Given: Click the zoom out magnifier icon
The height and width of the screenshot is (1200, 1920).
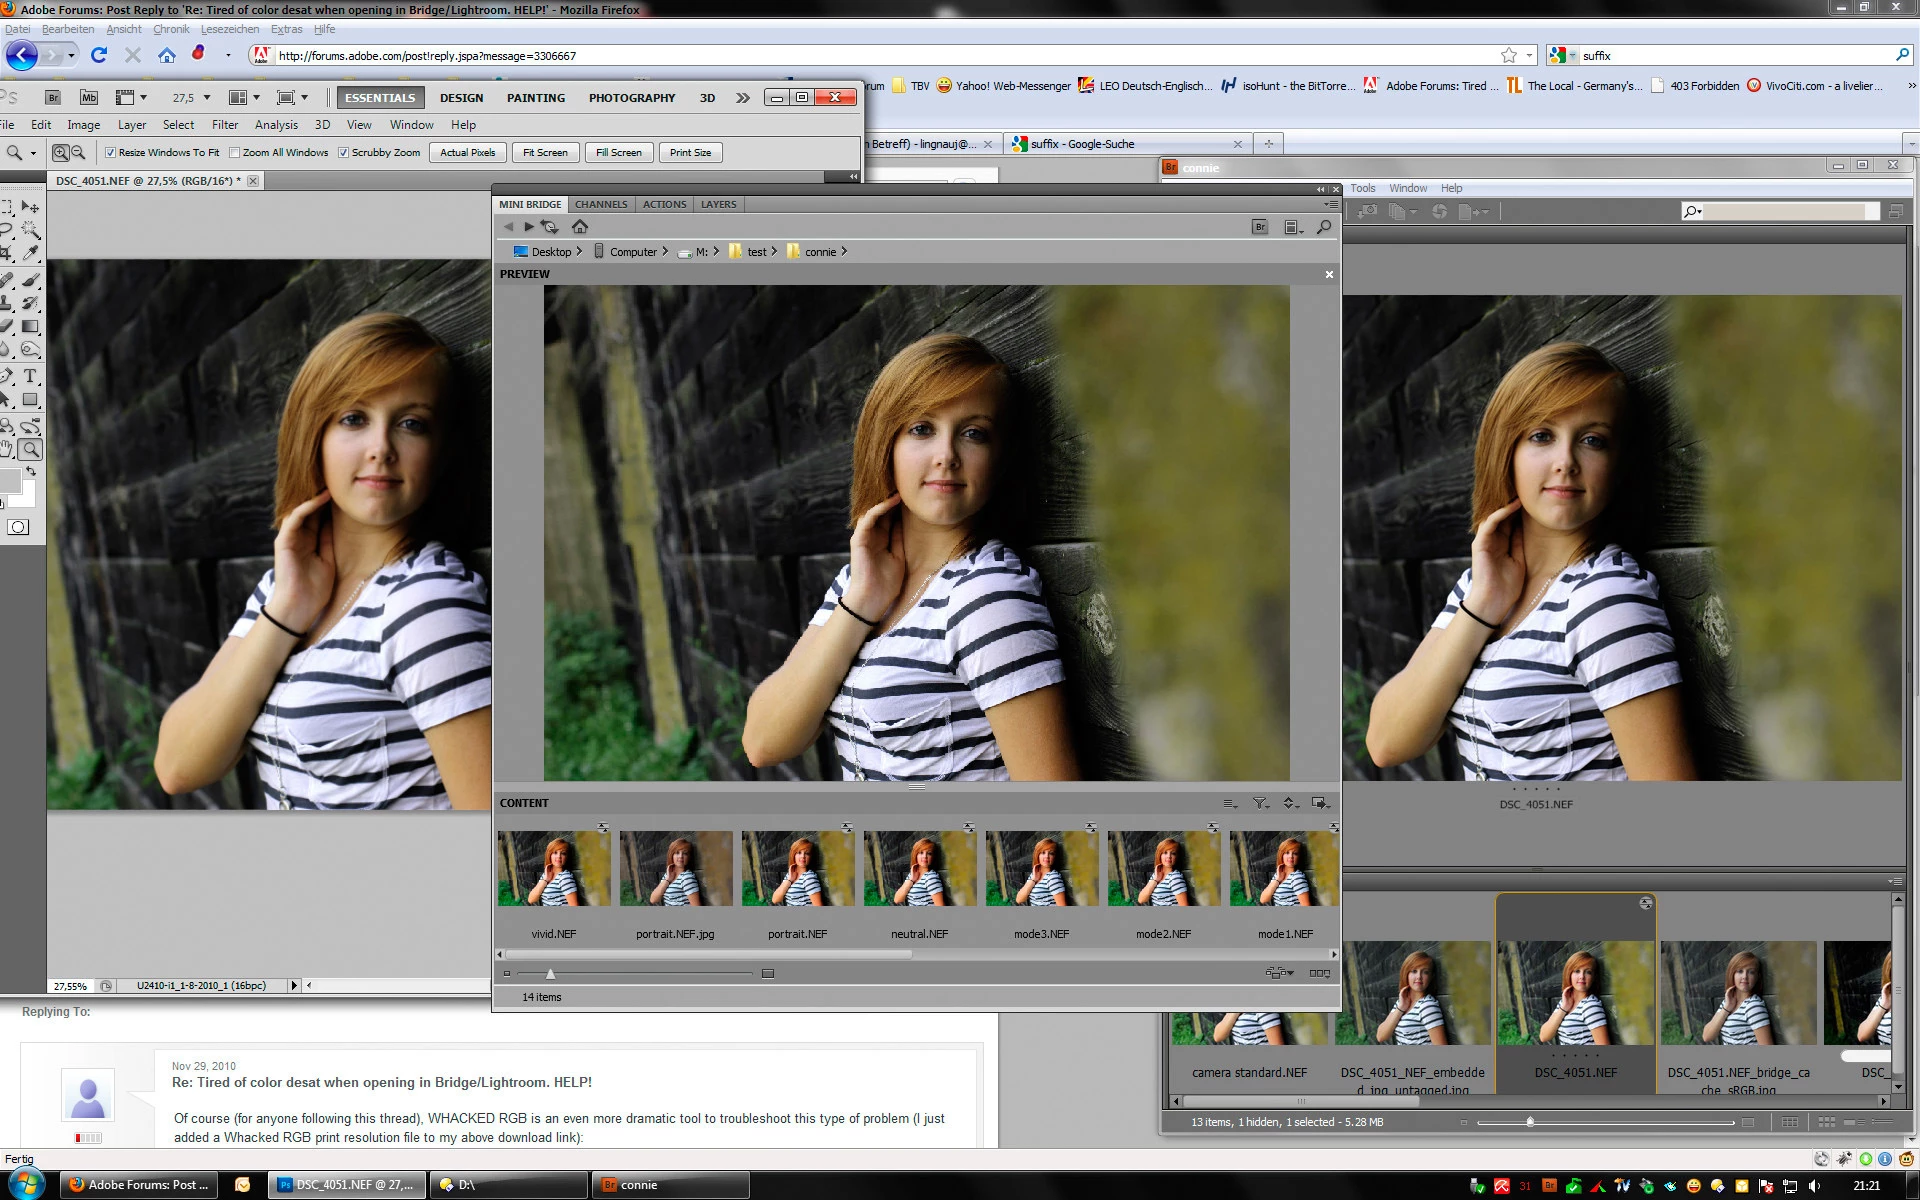Looking at the screenshot, I should (x=77, y=153).
